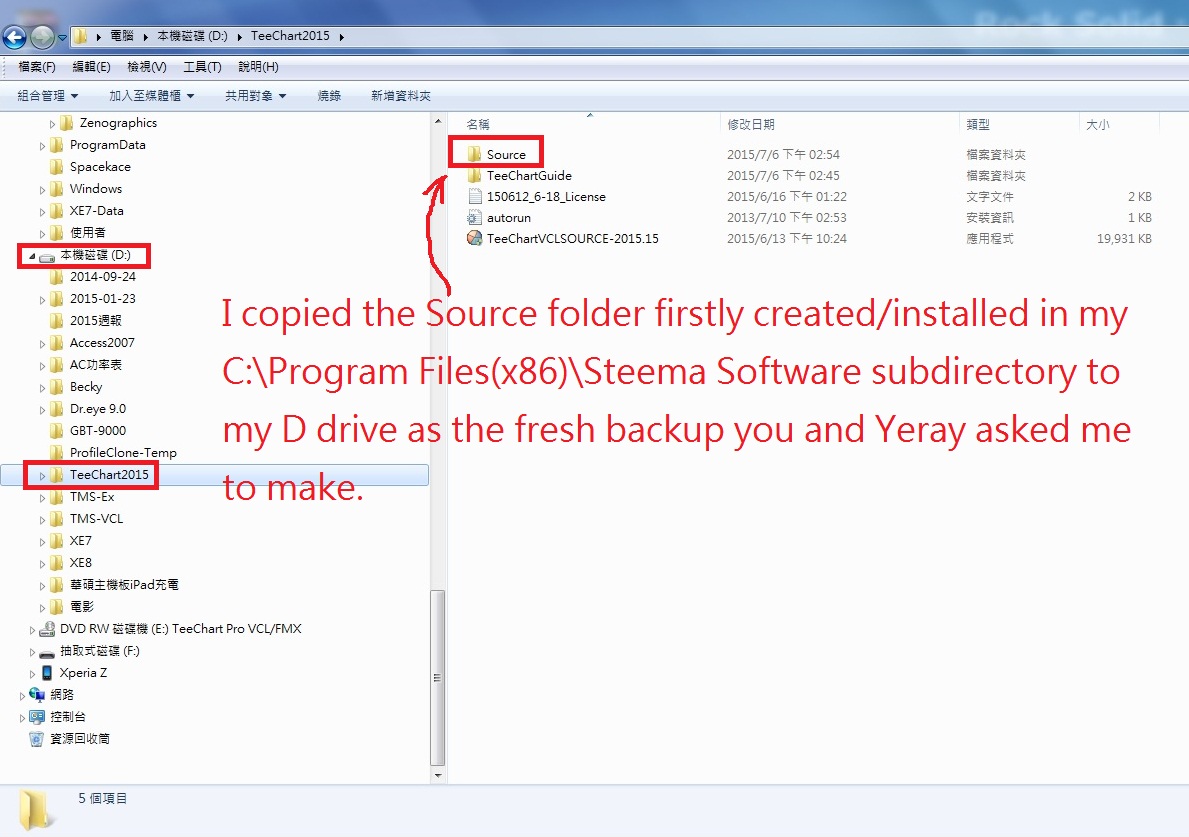1189x837 pixels.
Task: Select the XE7 folder in tree
Action: (80, 541)
